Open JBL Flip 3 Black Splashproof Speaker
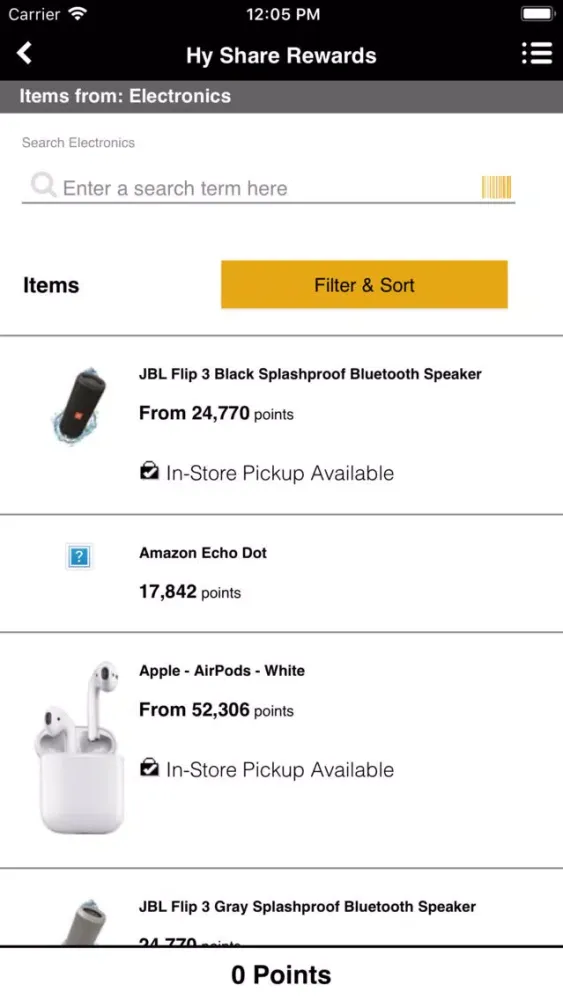 click(x=281, y=425)
